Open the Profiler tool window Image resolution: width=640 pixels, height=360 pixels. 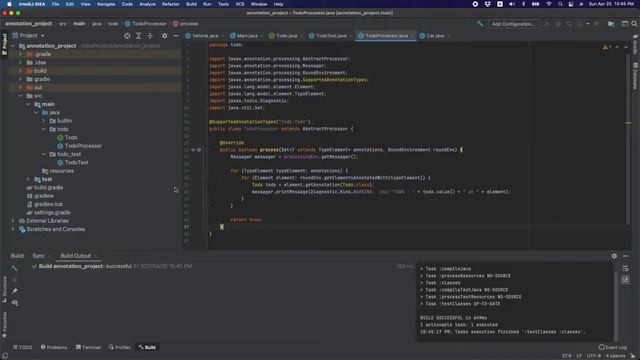(120, 347)
